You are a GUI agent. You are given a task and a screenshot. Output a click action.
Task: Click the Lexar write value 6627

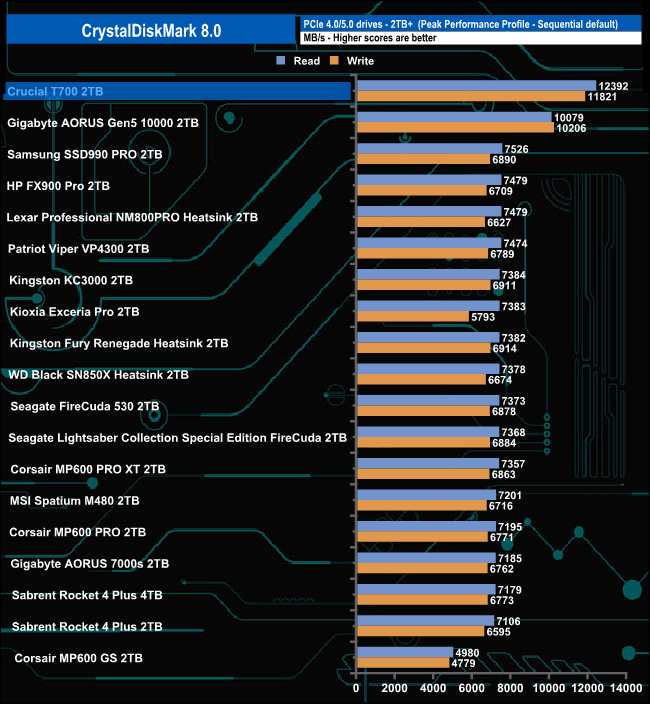click(x=499, y=222)
